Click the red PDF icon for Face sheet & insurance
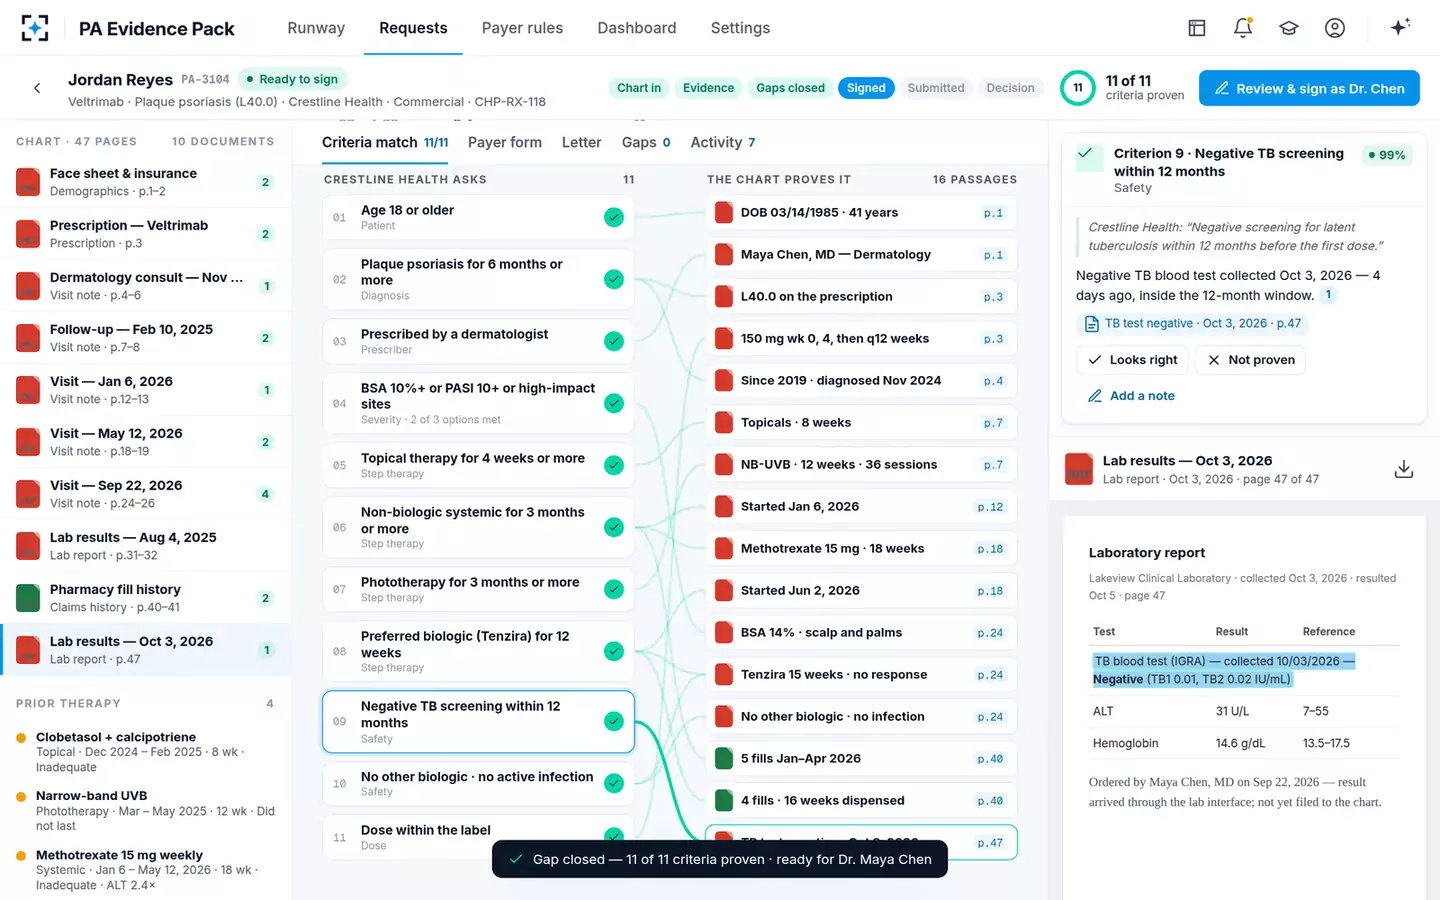Viewport: 1440px width, 900px height. tap(28, 182)
